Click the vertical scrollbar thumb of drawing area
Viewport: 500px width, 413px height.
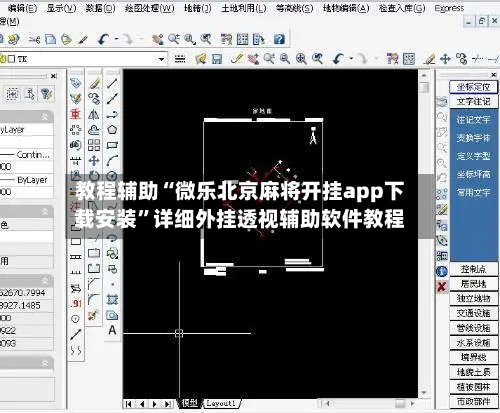(x=424, y=88)
